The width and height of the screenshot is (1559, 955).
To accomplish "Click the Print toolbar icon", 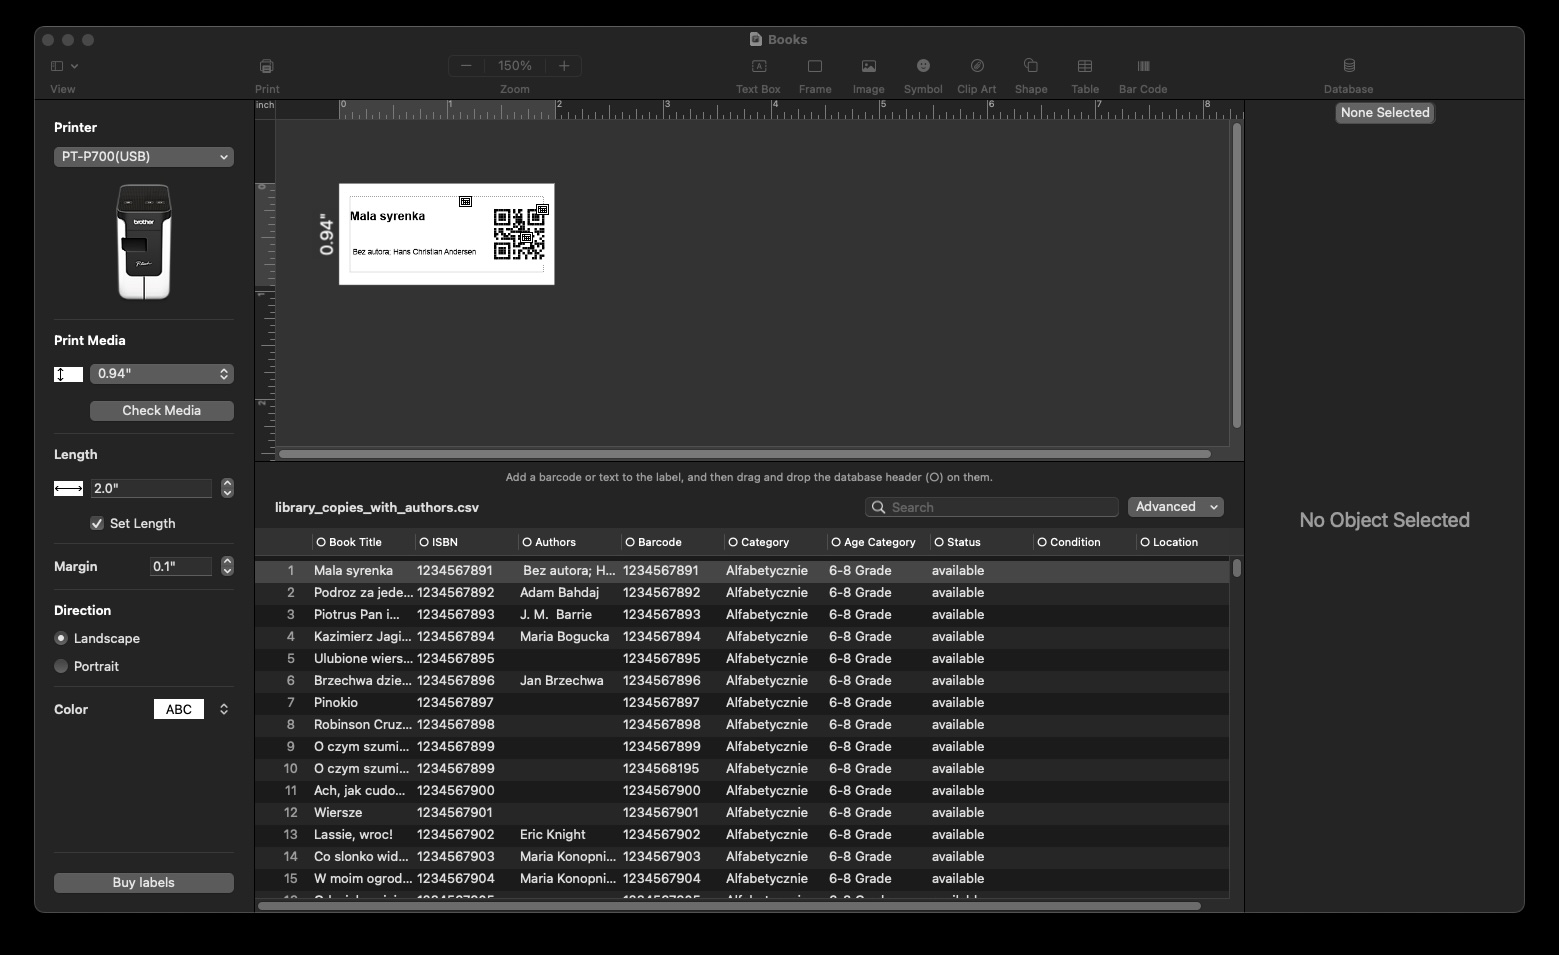I will (x=266, y=66).
